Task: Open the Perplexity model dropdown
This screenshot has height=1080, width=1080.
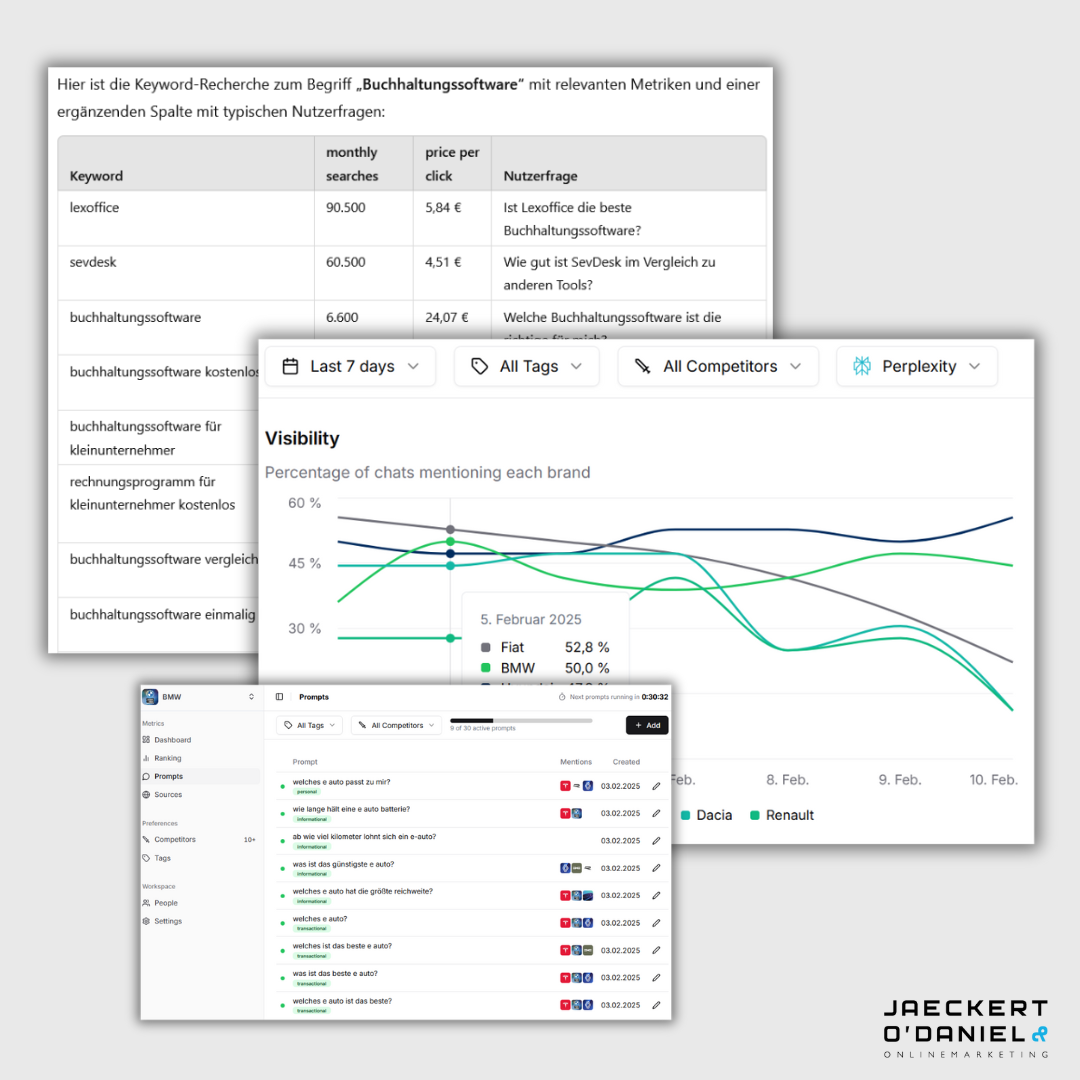Action: point(917,366)
